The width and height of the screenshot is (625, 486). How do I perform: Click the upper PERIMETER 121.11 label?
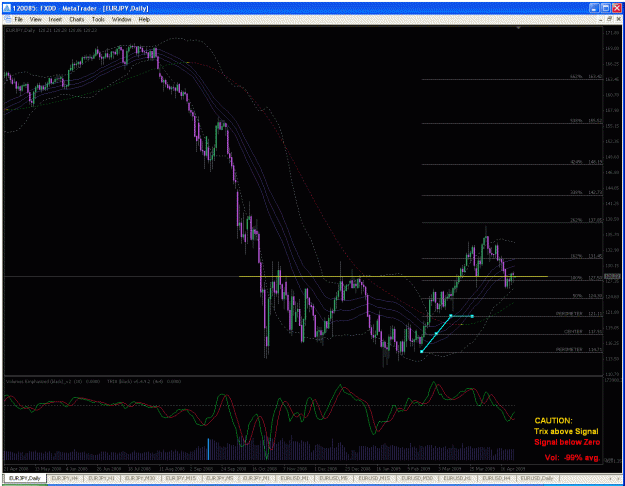pyautogui.click(x=579, y=314)
